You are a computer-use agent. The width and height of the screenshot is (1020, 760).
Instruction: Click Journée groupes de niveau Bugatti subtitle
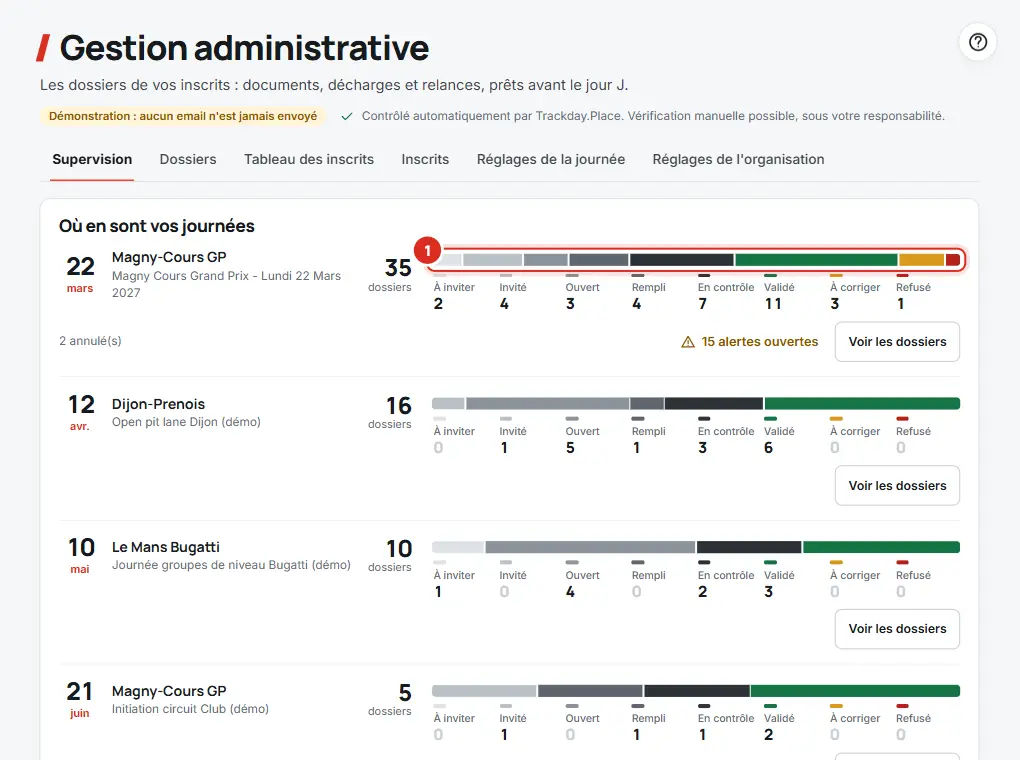click(x=231, y=565)
